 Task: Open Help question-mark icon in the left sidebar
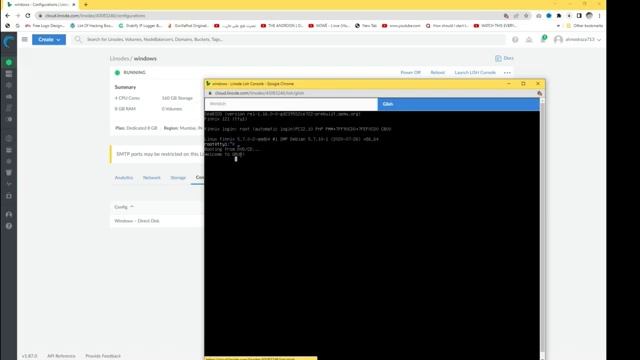click(9, 226)
